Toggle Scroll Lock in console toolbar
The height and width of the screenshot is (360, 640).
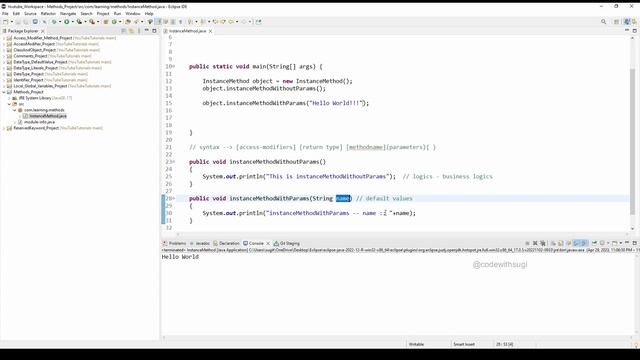tap(561, 243)
